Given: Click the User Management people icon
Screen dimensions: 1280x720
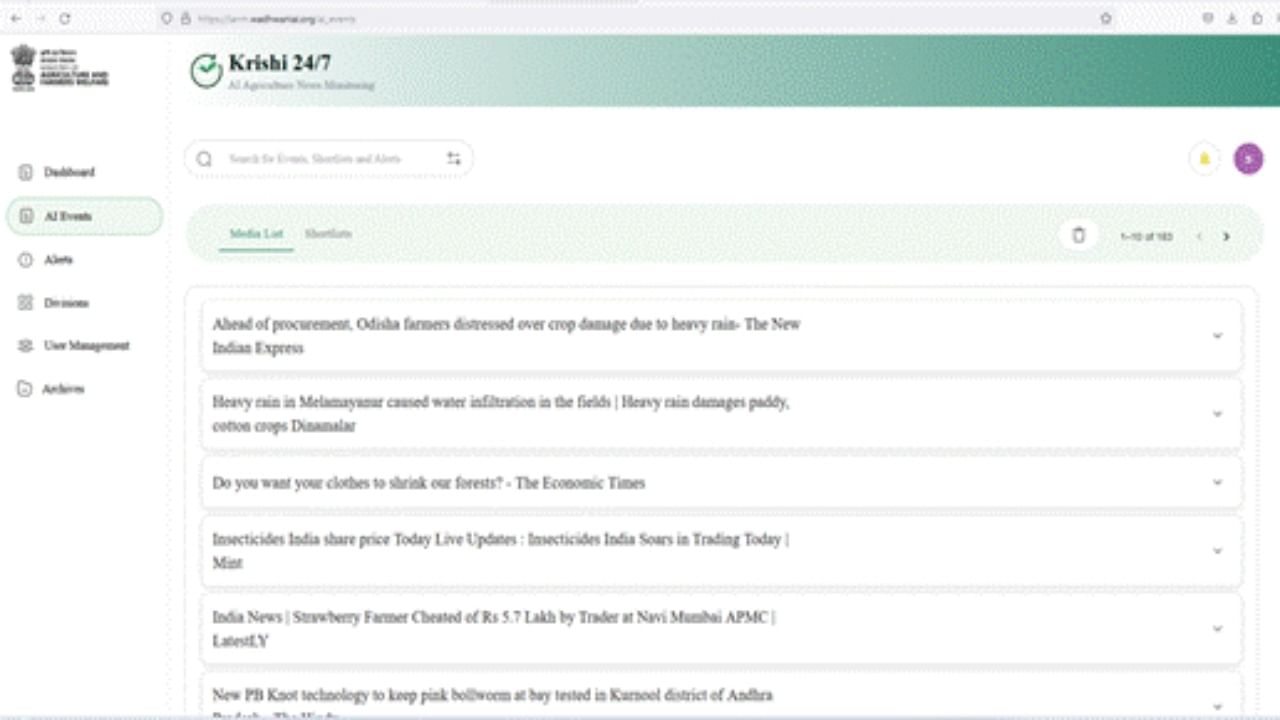Looking at the screenshot, I should (26, 346).
